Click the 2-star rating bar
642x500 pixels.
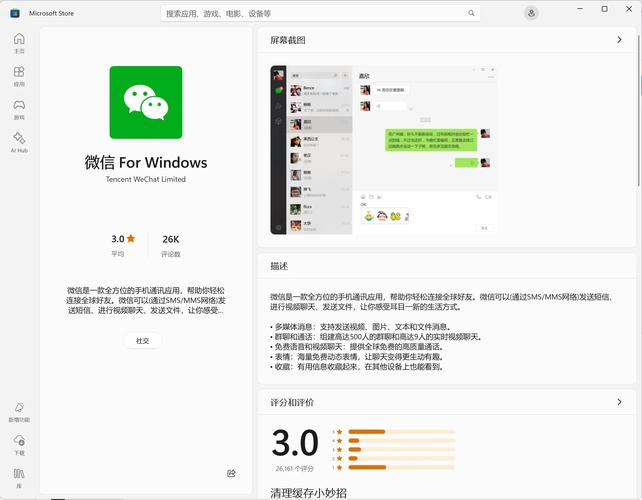(x=402, y=458)
